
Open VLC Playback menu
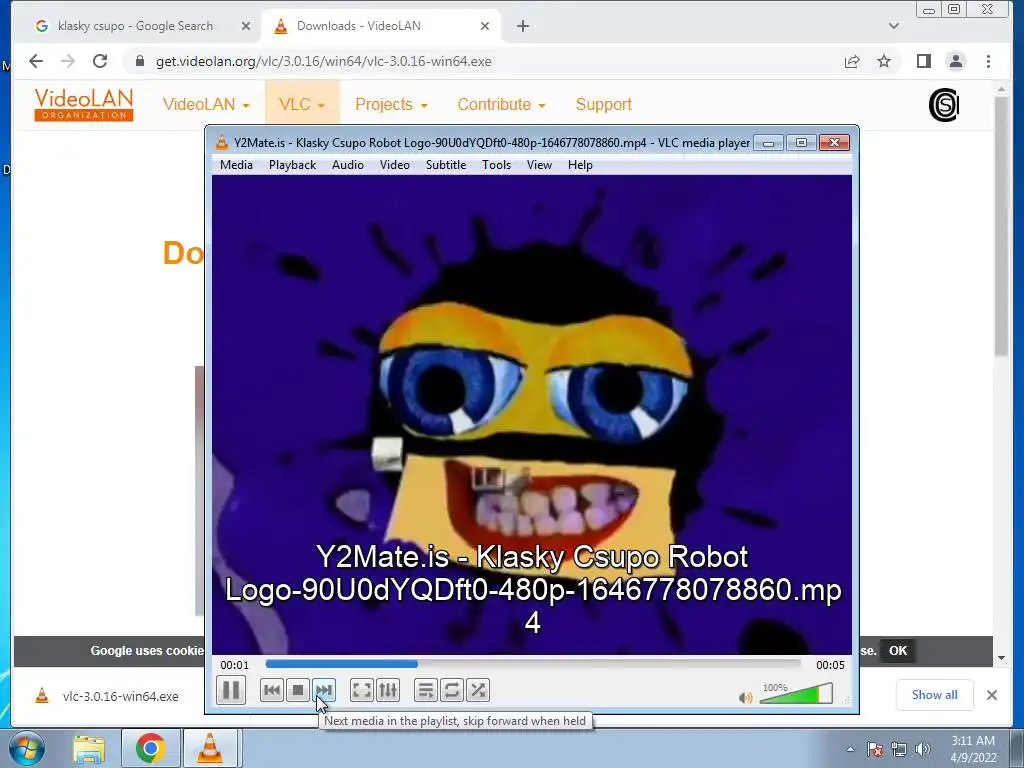point(293,165)
